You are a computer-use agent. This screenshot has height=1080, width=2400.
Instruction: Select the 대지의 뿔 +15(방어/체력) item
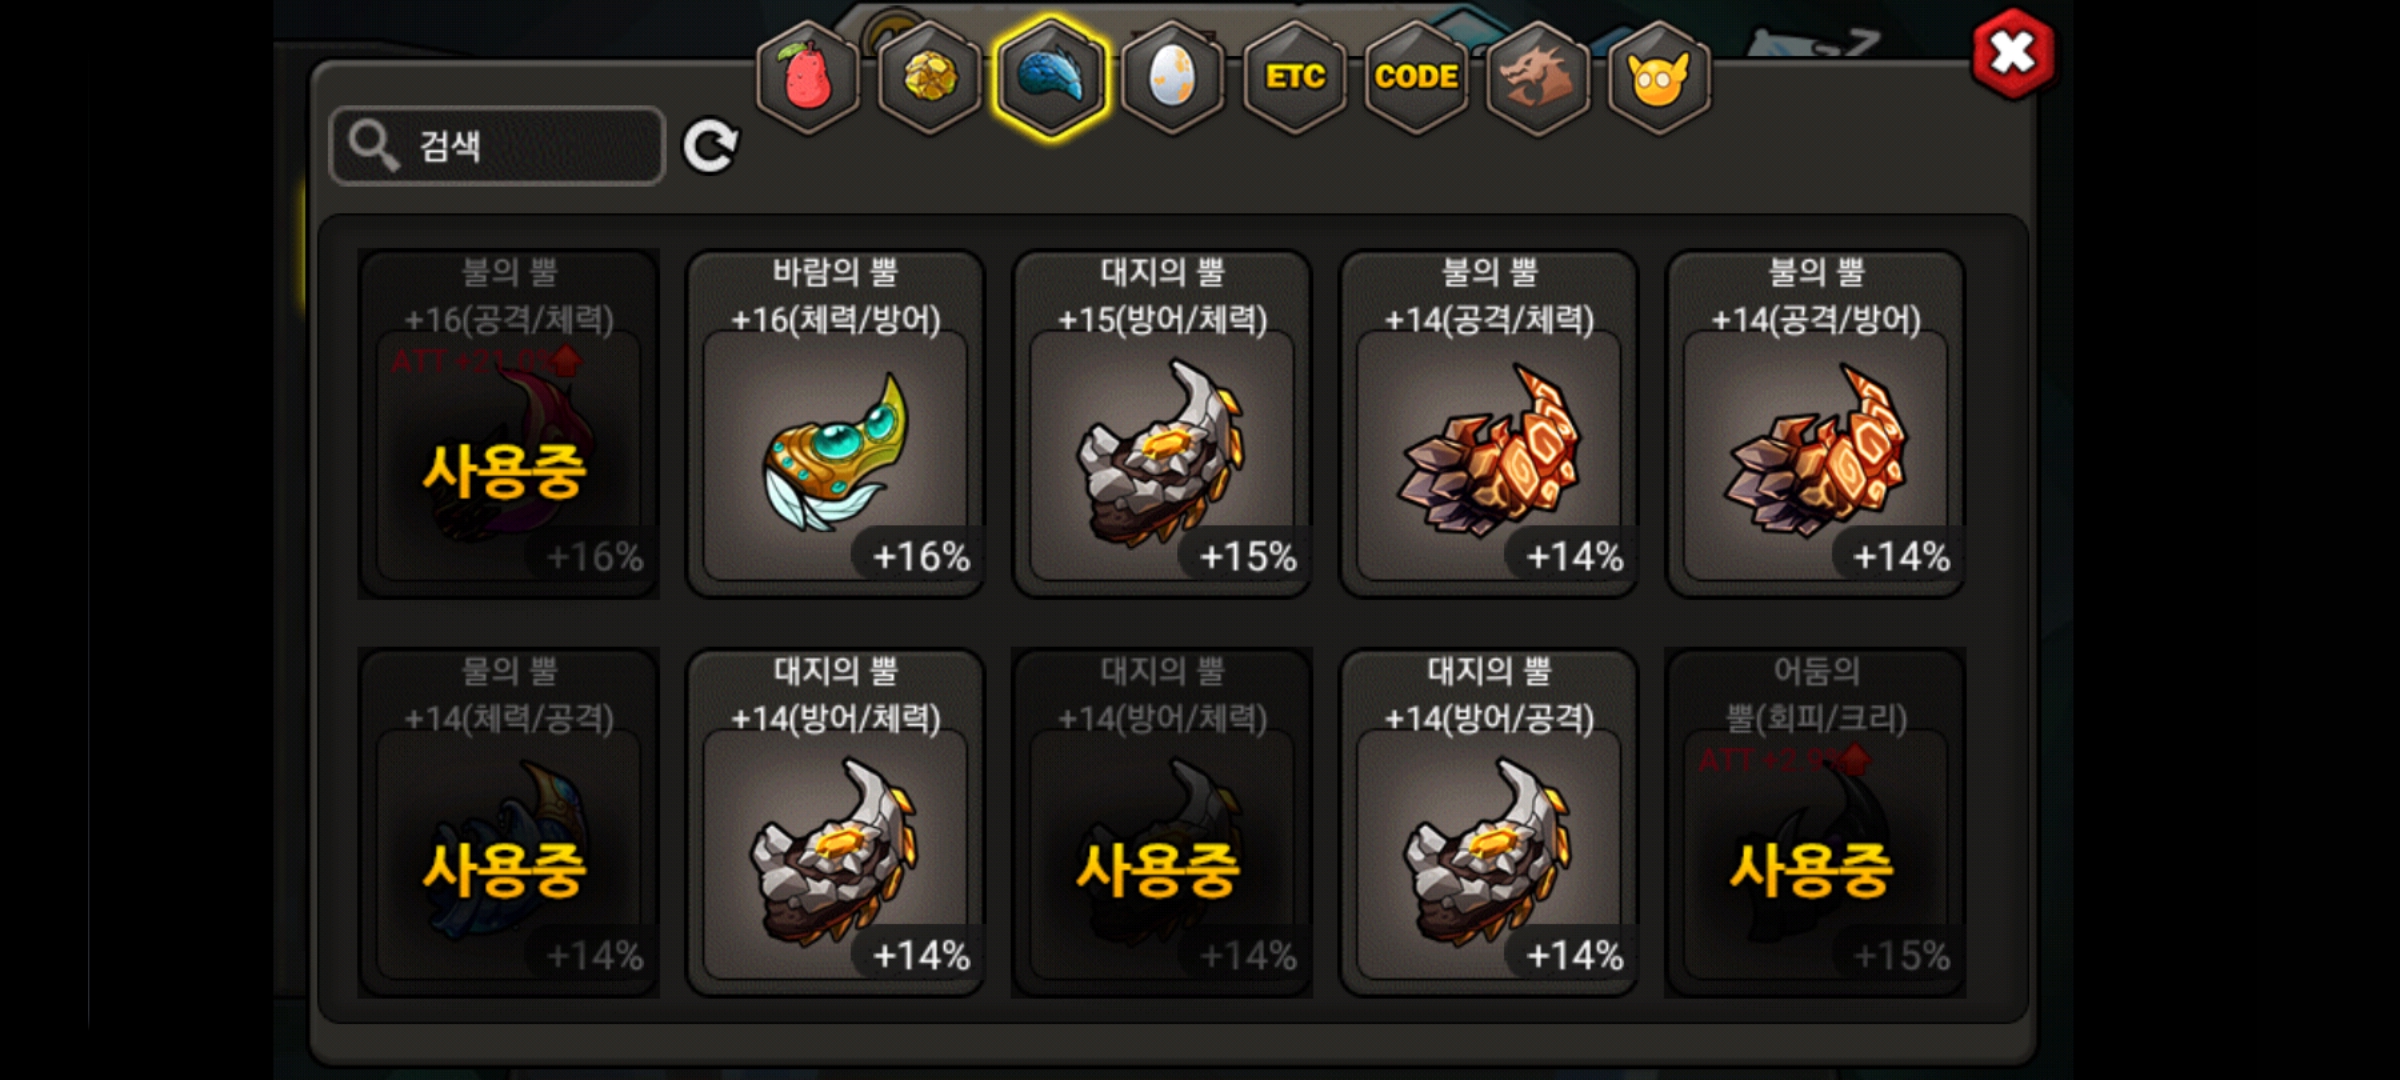1162,424
